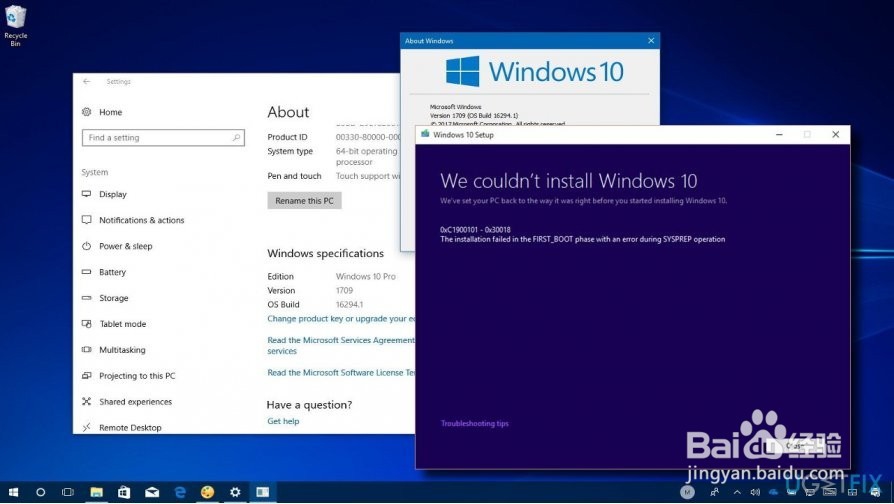Image resolution: width=894 pixels, height=504 pixels.
Task: Click the Get help link
Action: pos(283,421)
